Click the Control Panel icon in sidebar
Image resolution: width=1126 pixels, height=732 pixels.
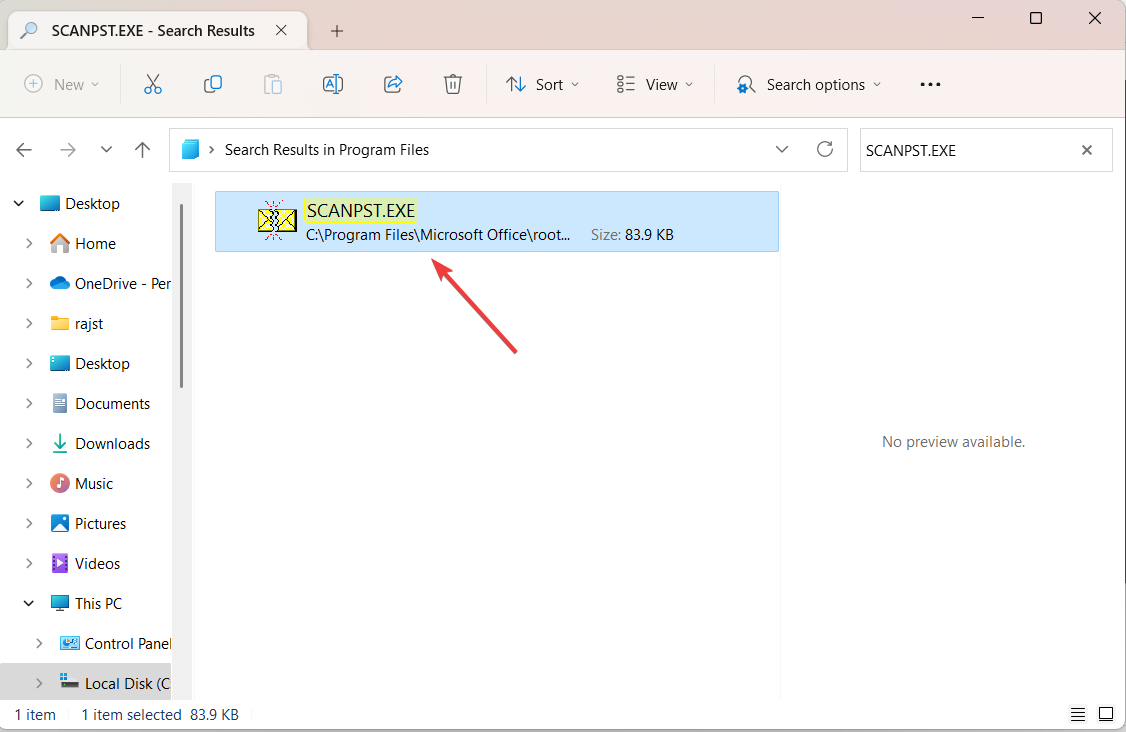click(70, 644)
